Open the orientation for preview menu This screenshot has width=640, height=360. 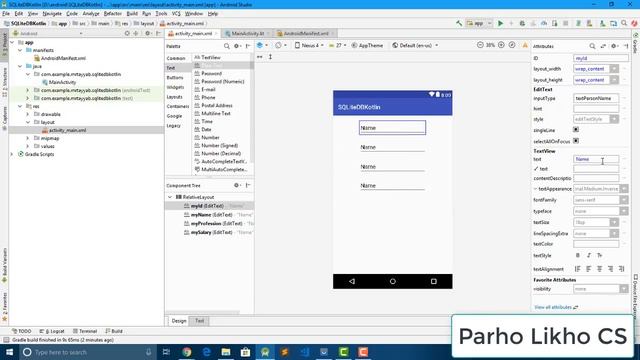280,45
